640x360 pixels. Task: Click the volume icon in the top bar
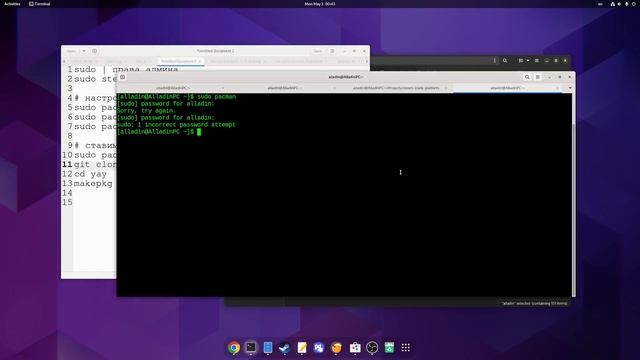(619, 4)
